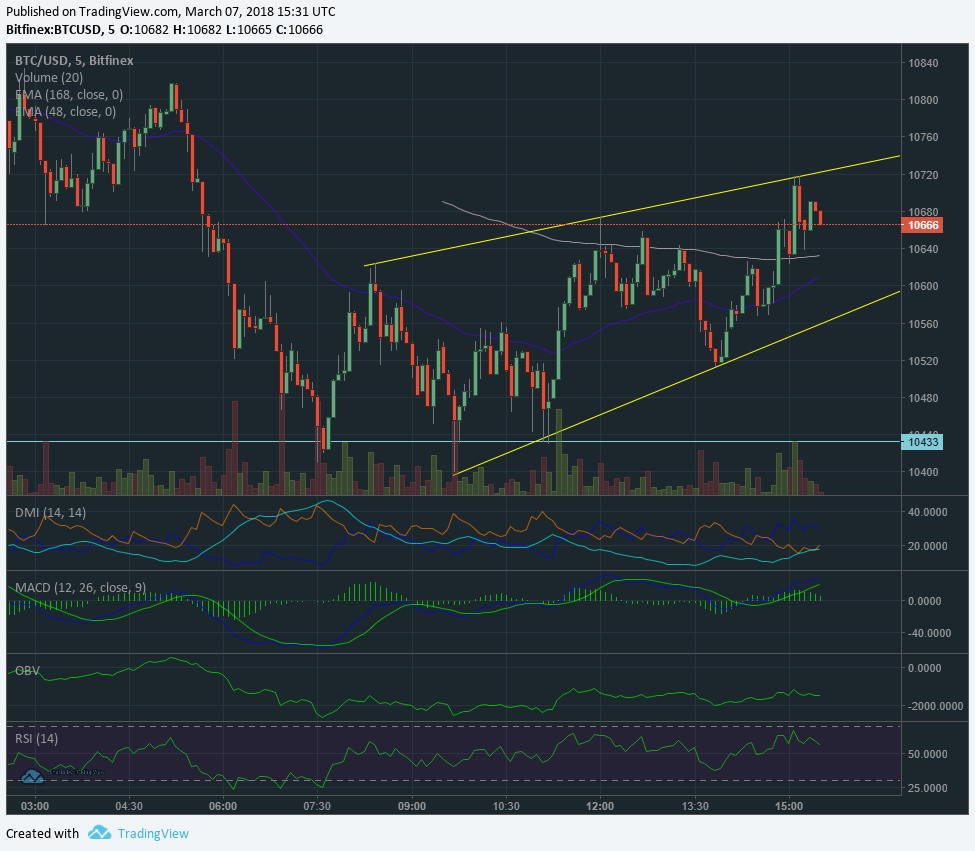Viewport: 975px width, 851px height.
Task: Click the 10:30 time axis label
Action: (506, 806)
